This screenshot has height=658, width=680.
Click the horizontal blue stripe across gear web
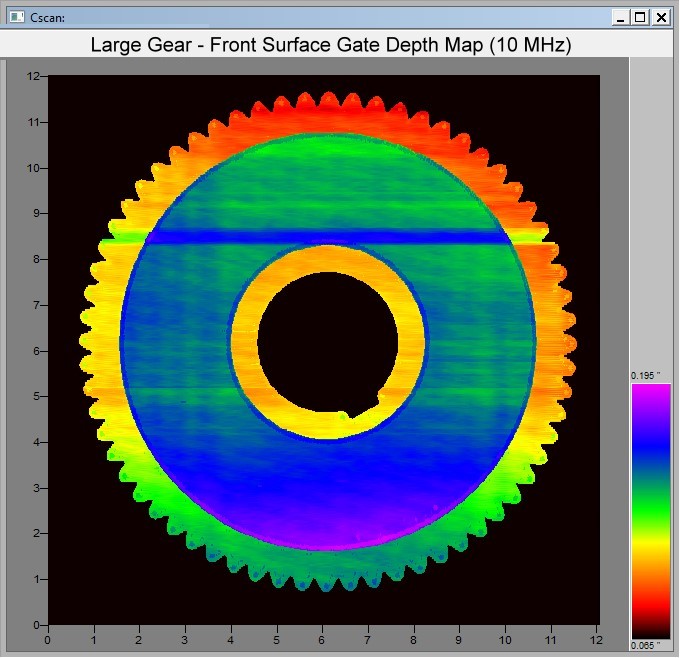(x=327, y=236)
